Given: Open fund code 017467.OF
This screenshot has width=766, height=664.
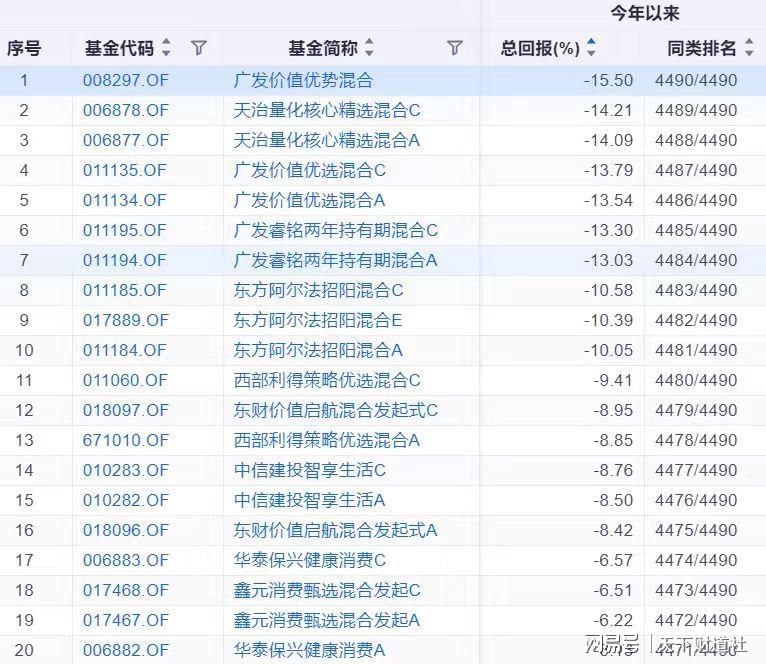Looking at the screenshot, I should click(126, 621).
